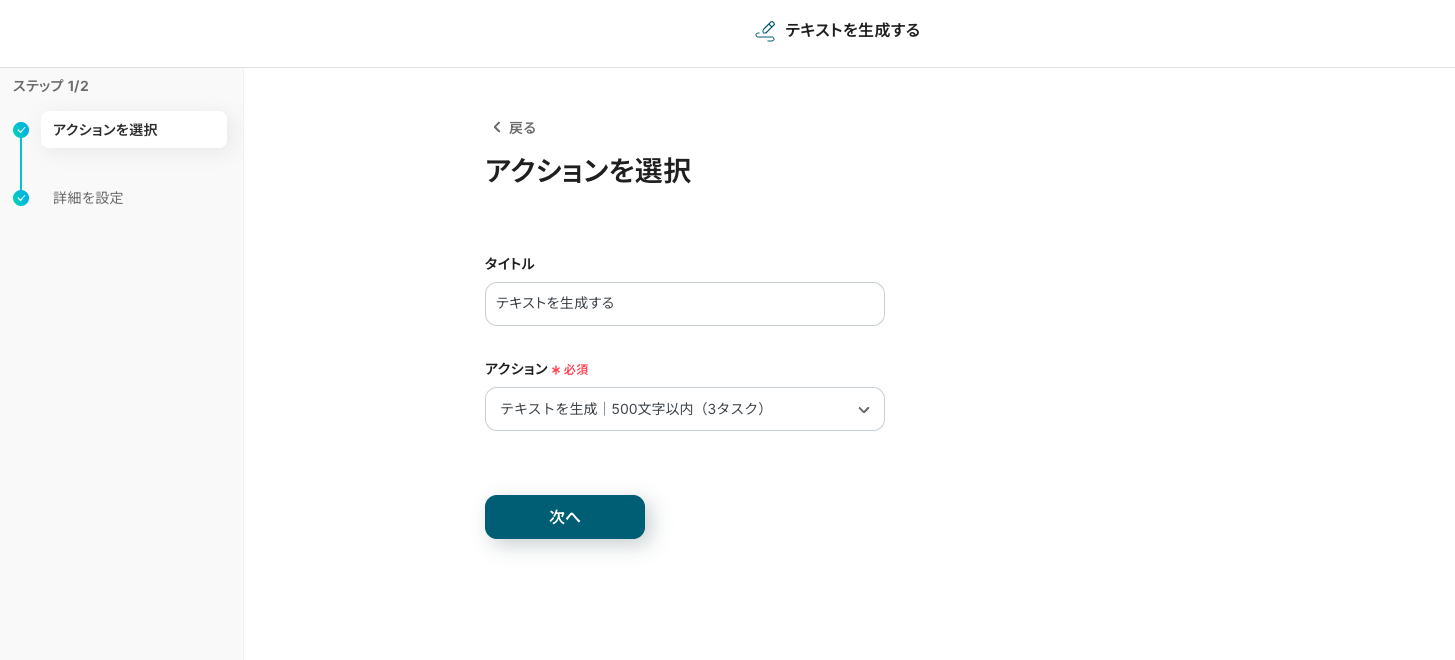Viewport: 1455px width, 660px height.
Task: Click the back chevron arrow icon
Action: tap(496, 128)
